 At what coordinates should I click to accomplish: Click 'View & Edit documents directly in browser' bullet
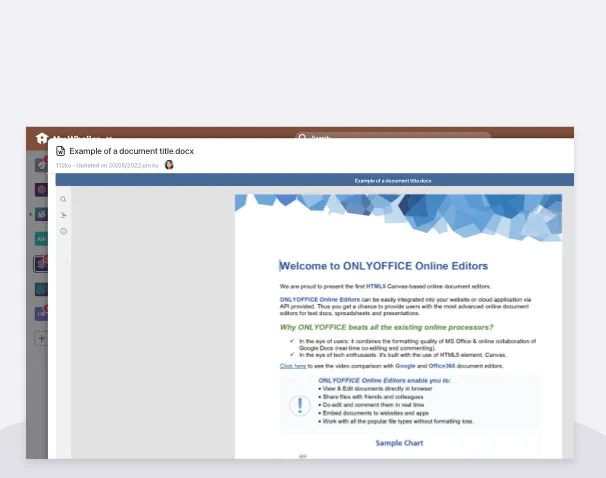(377, 389)
